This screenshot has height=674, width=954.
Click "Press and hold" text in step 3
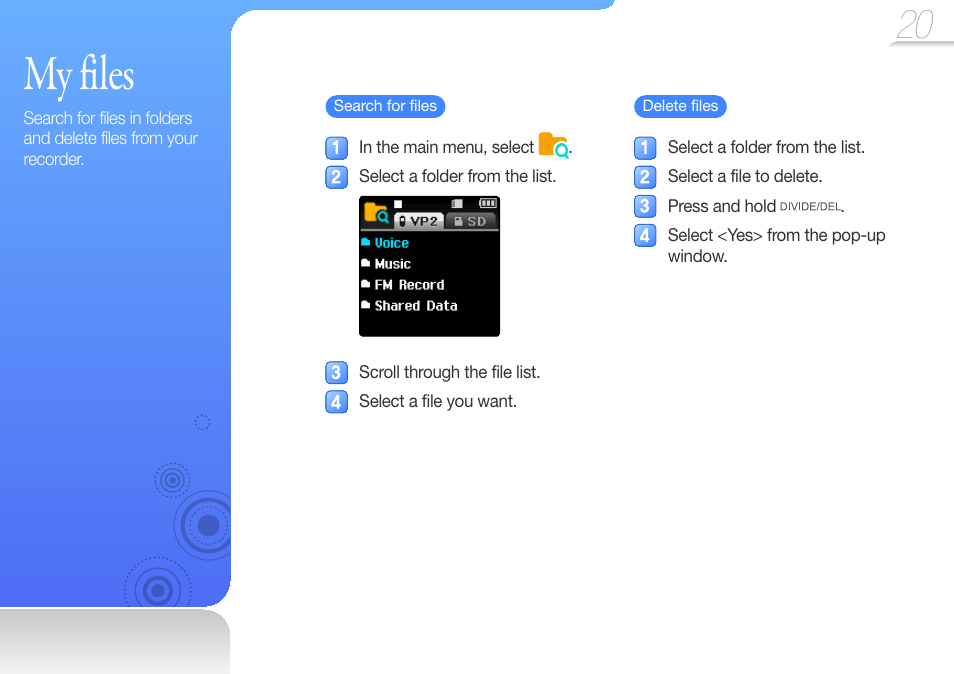(x=722, y=206)
